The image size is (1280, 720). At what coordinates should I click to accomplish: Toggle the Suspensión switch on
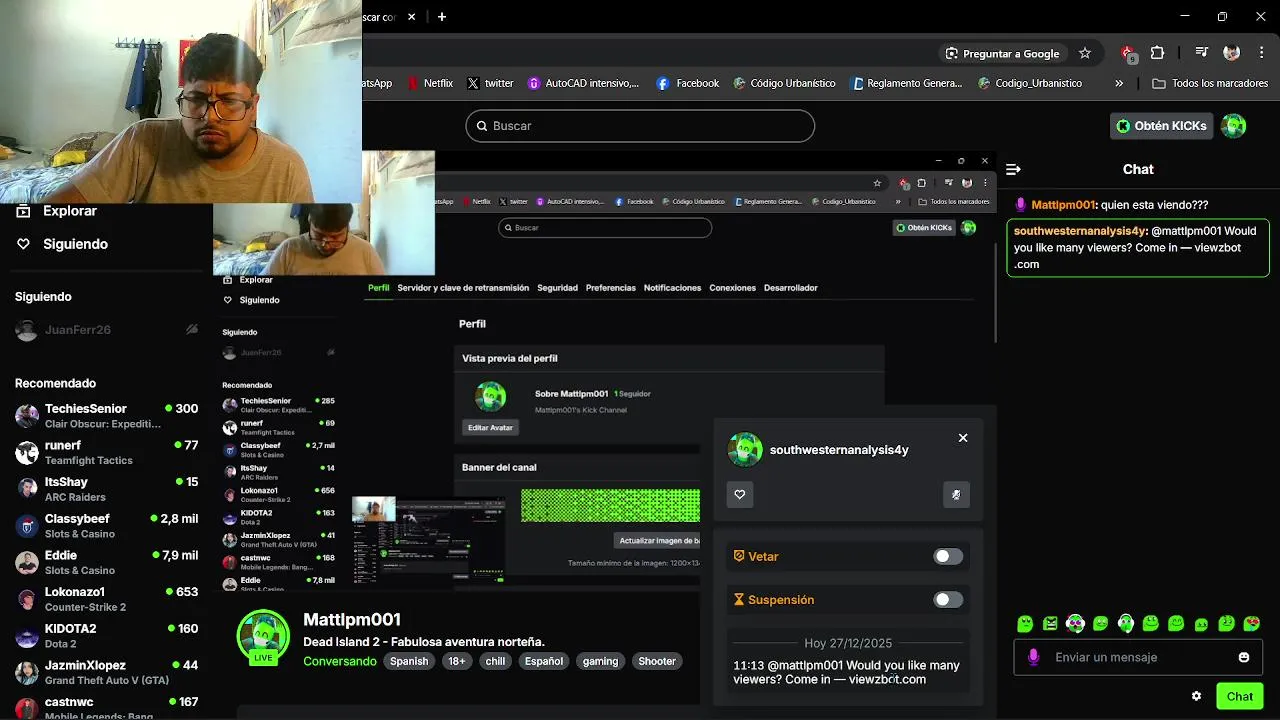(948, 600)
